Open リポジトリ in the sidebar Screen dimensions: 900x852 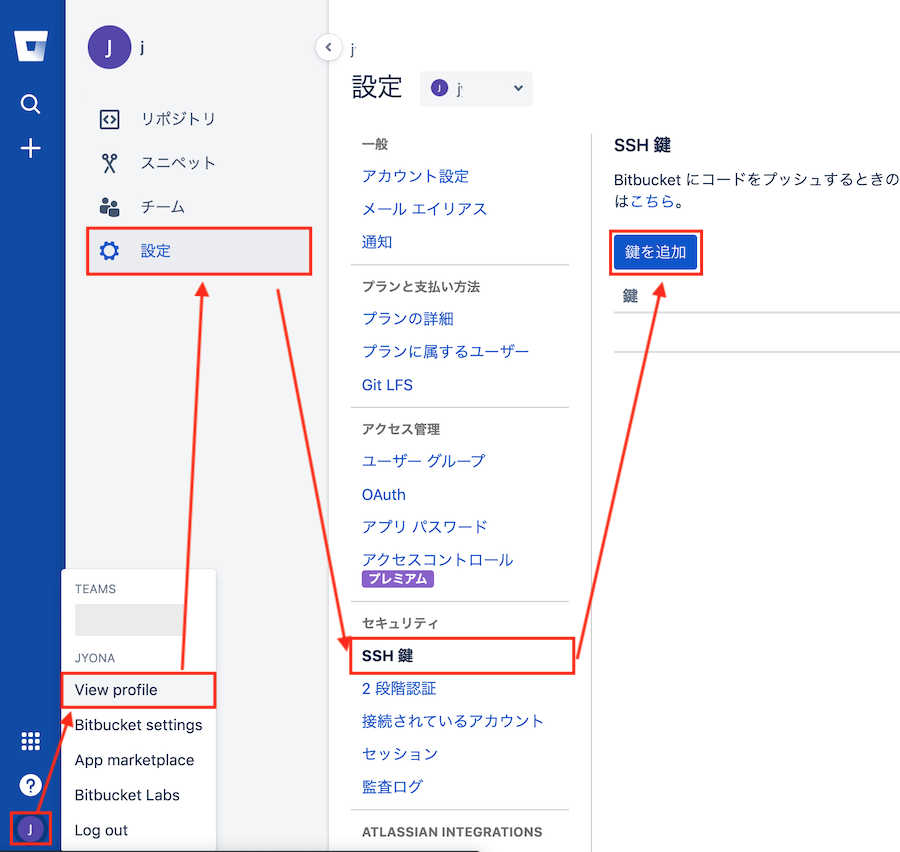pyautogui.click(x=179, y=119)
